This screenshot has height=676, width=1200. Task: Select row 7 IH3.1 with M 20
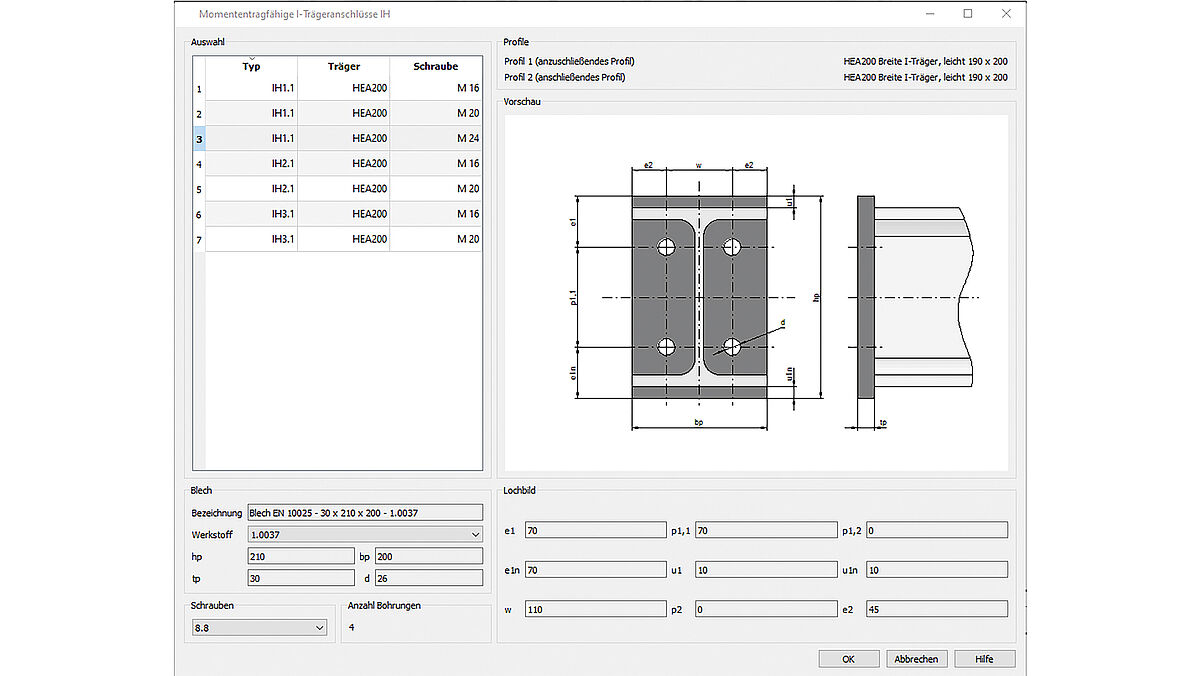[343, 239]
